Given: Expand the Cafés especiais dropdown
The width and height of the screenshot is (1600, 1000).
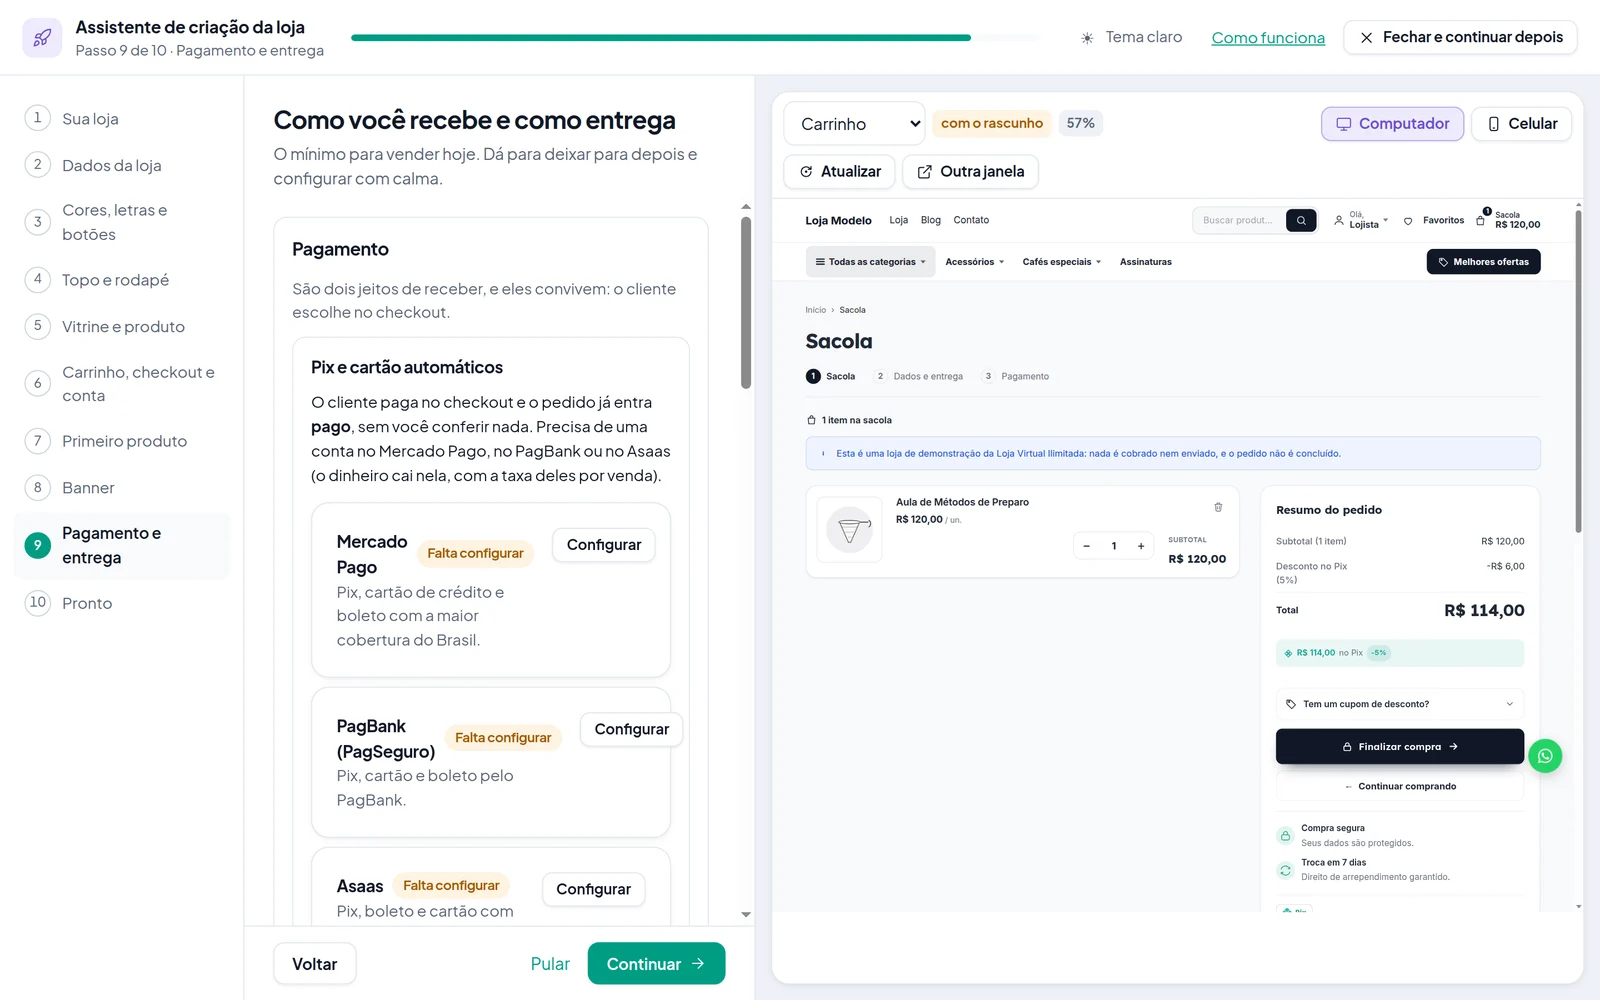Looking at the screenshot, I should point(1061,262).
